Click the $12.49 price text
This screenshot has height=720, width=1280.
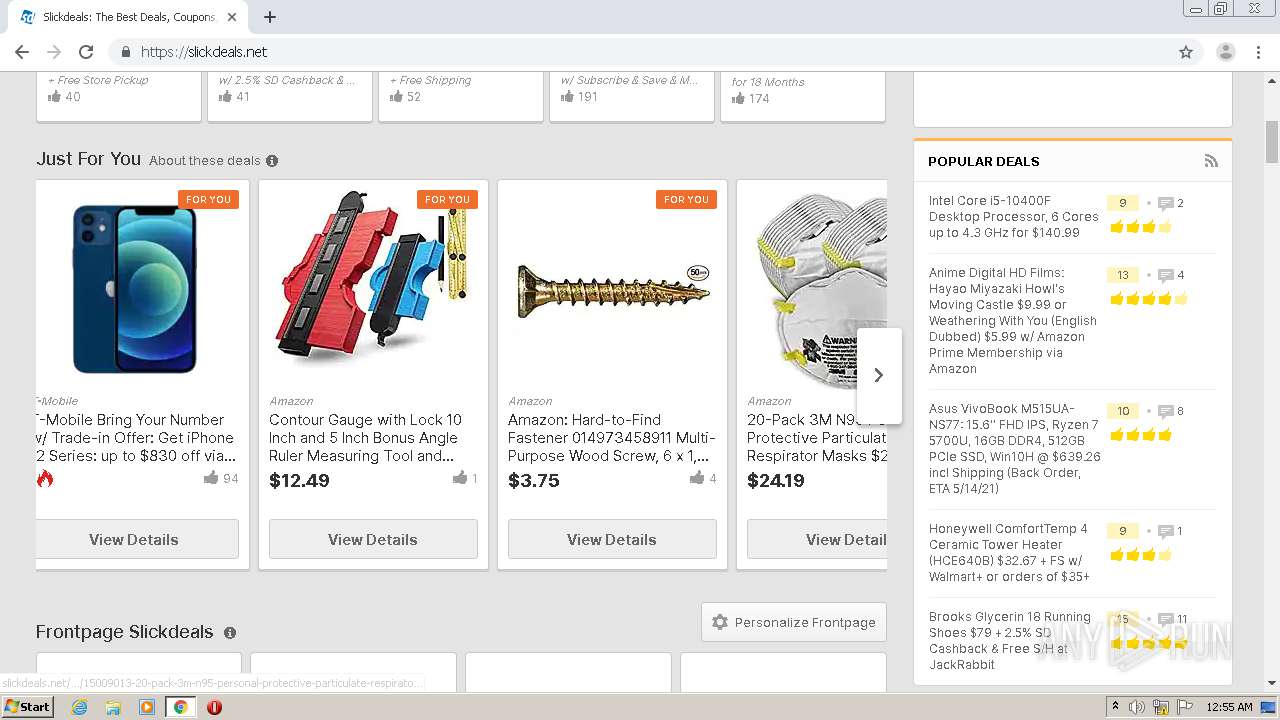coord(299,481)
